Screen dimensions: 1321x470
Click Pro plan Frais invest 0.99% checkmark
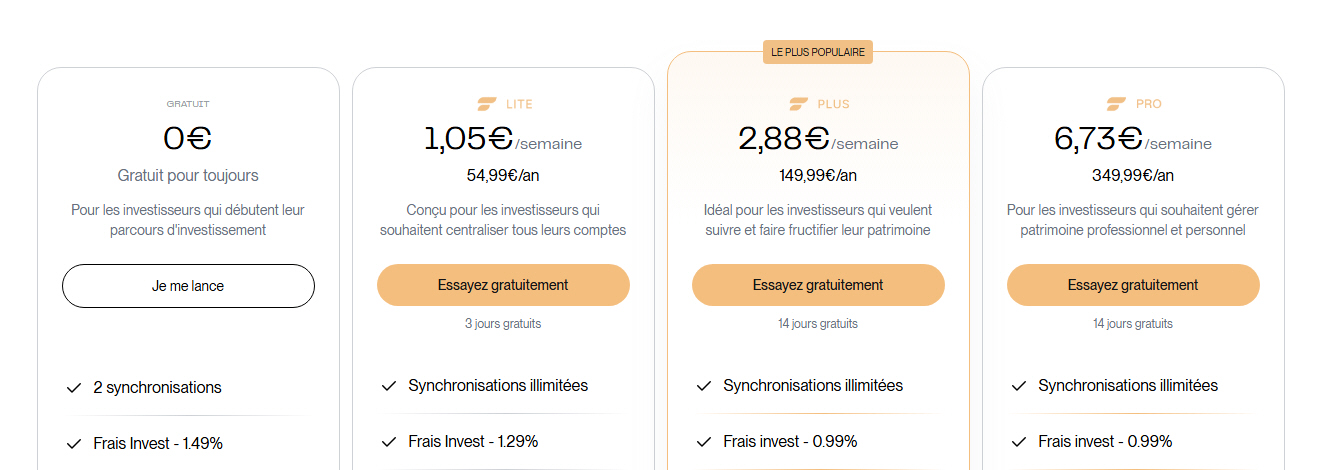1018,442
